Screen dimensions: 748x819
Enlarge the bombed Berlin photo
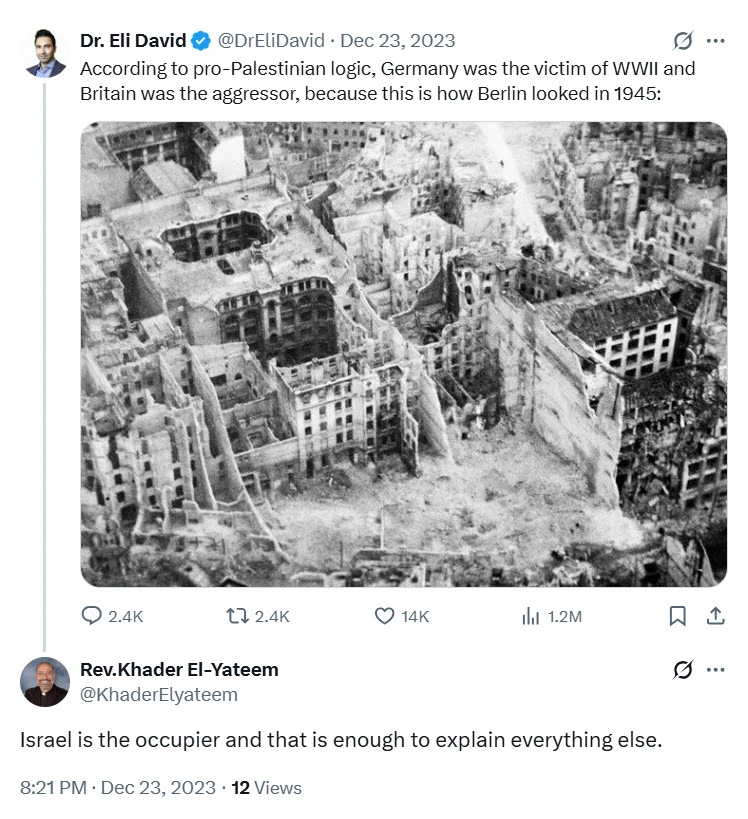404,354
